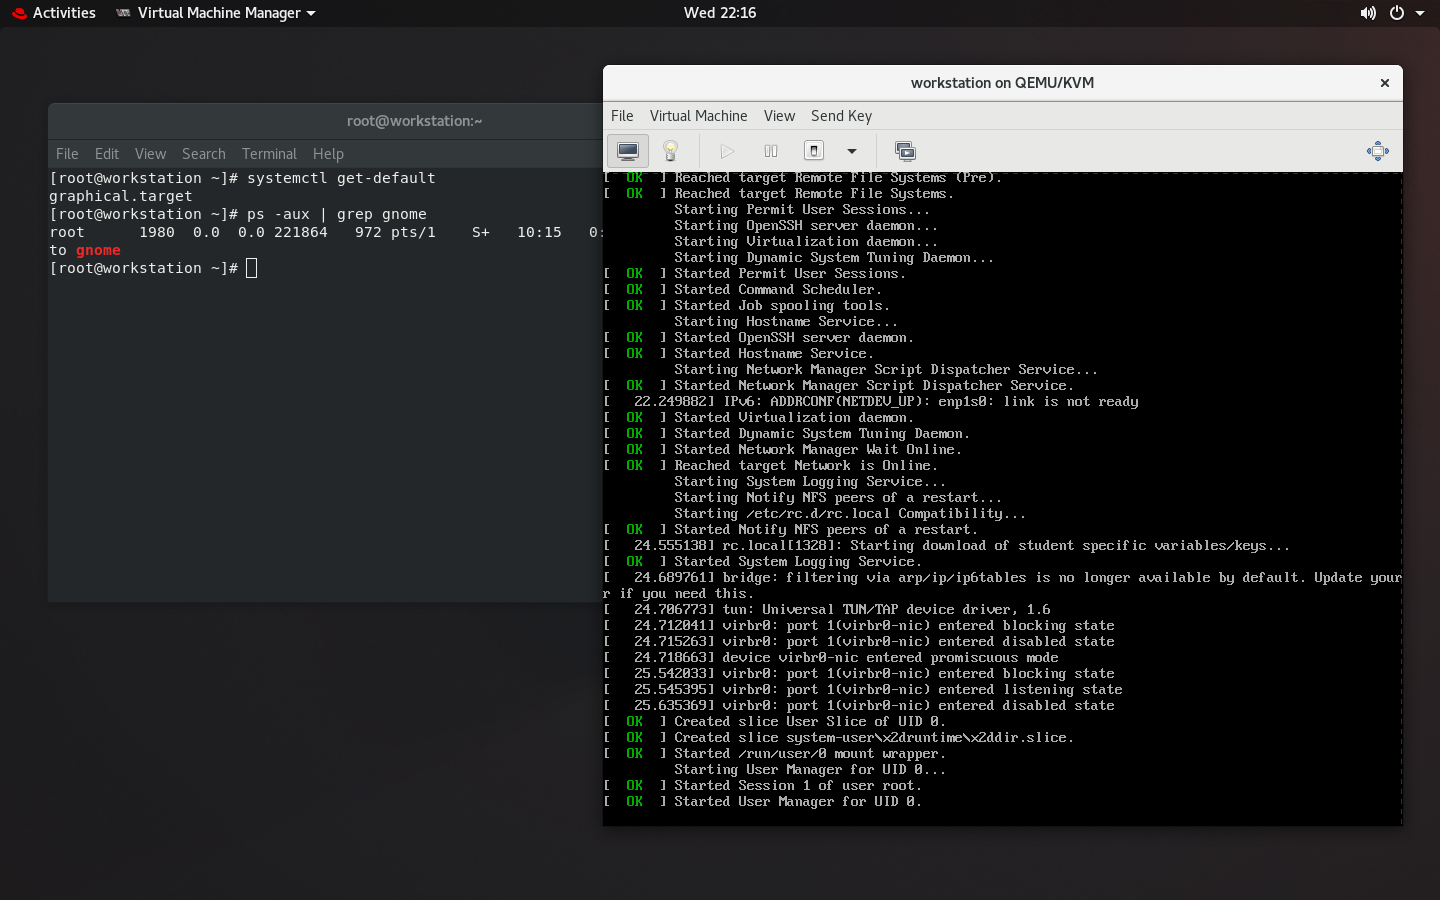Open terminal's Edit menu
The width and height of the screenshot is (1440, 900).
pos(107,154)
